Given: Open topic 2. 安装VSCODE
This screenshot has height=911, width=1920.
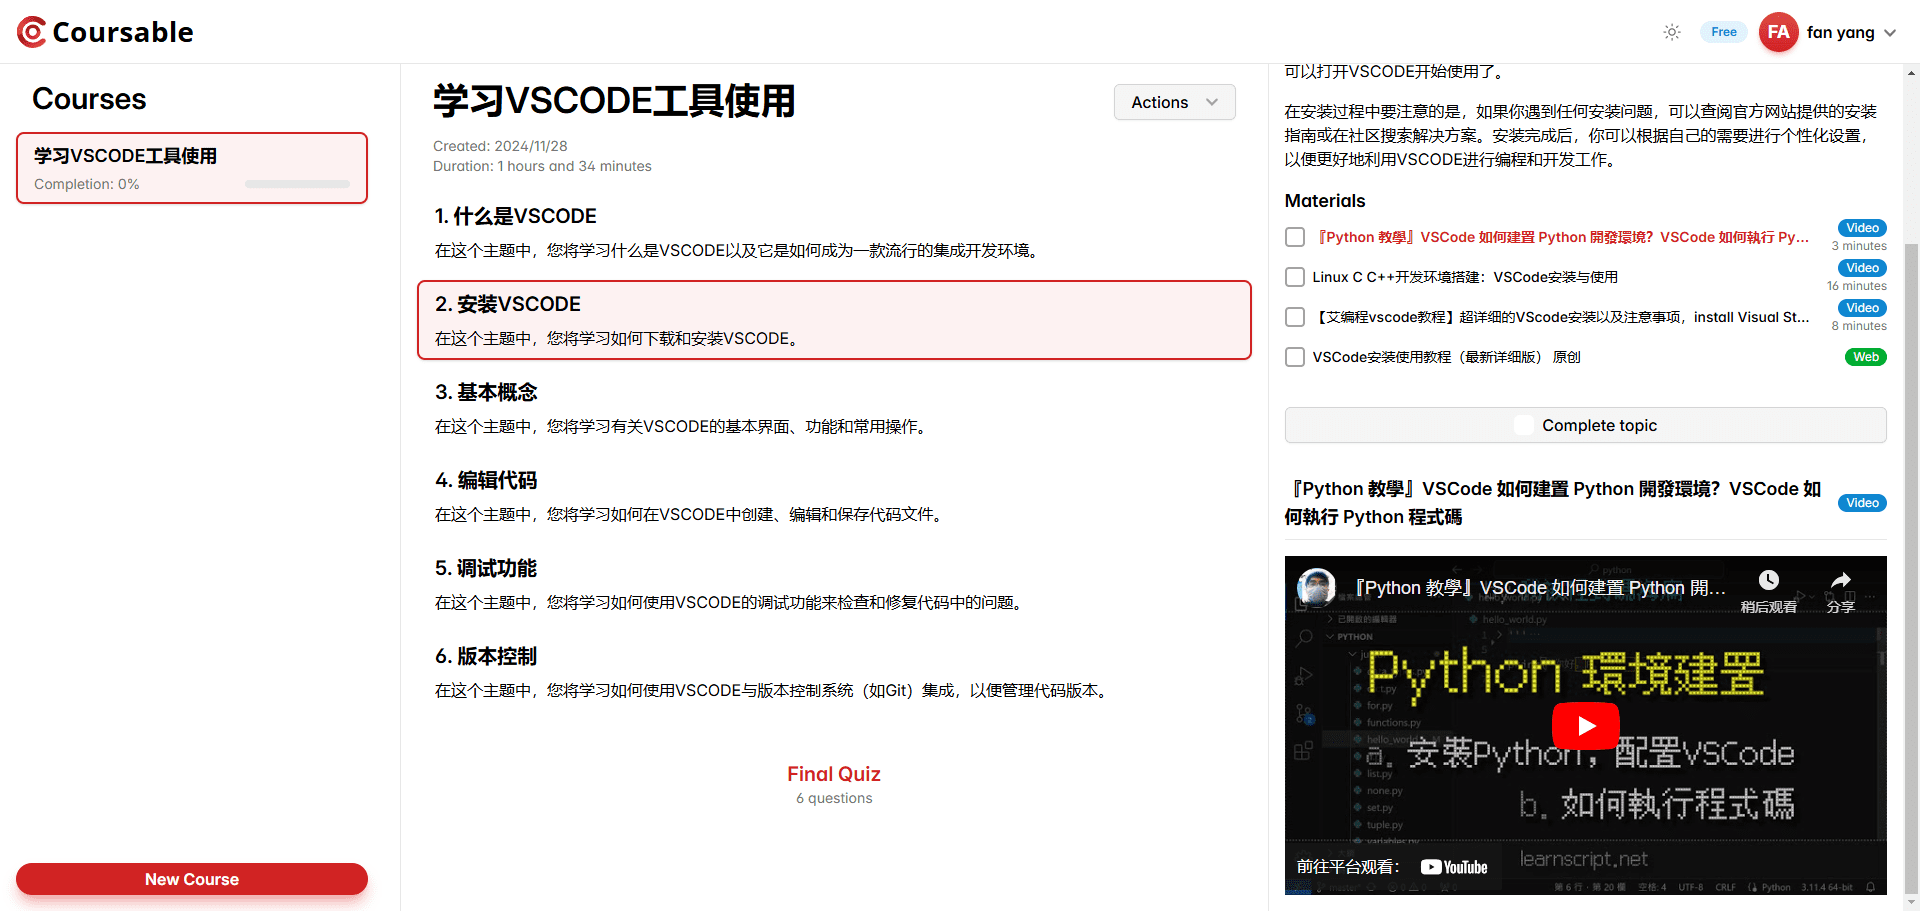Looking at the screenshot, I should [x=834, y=320].
